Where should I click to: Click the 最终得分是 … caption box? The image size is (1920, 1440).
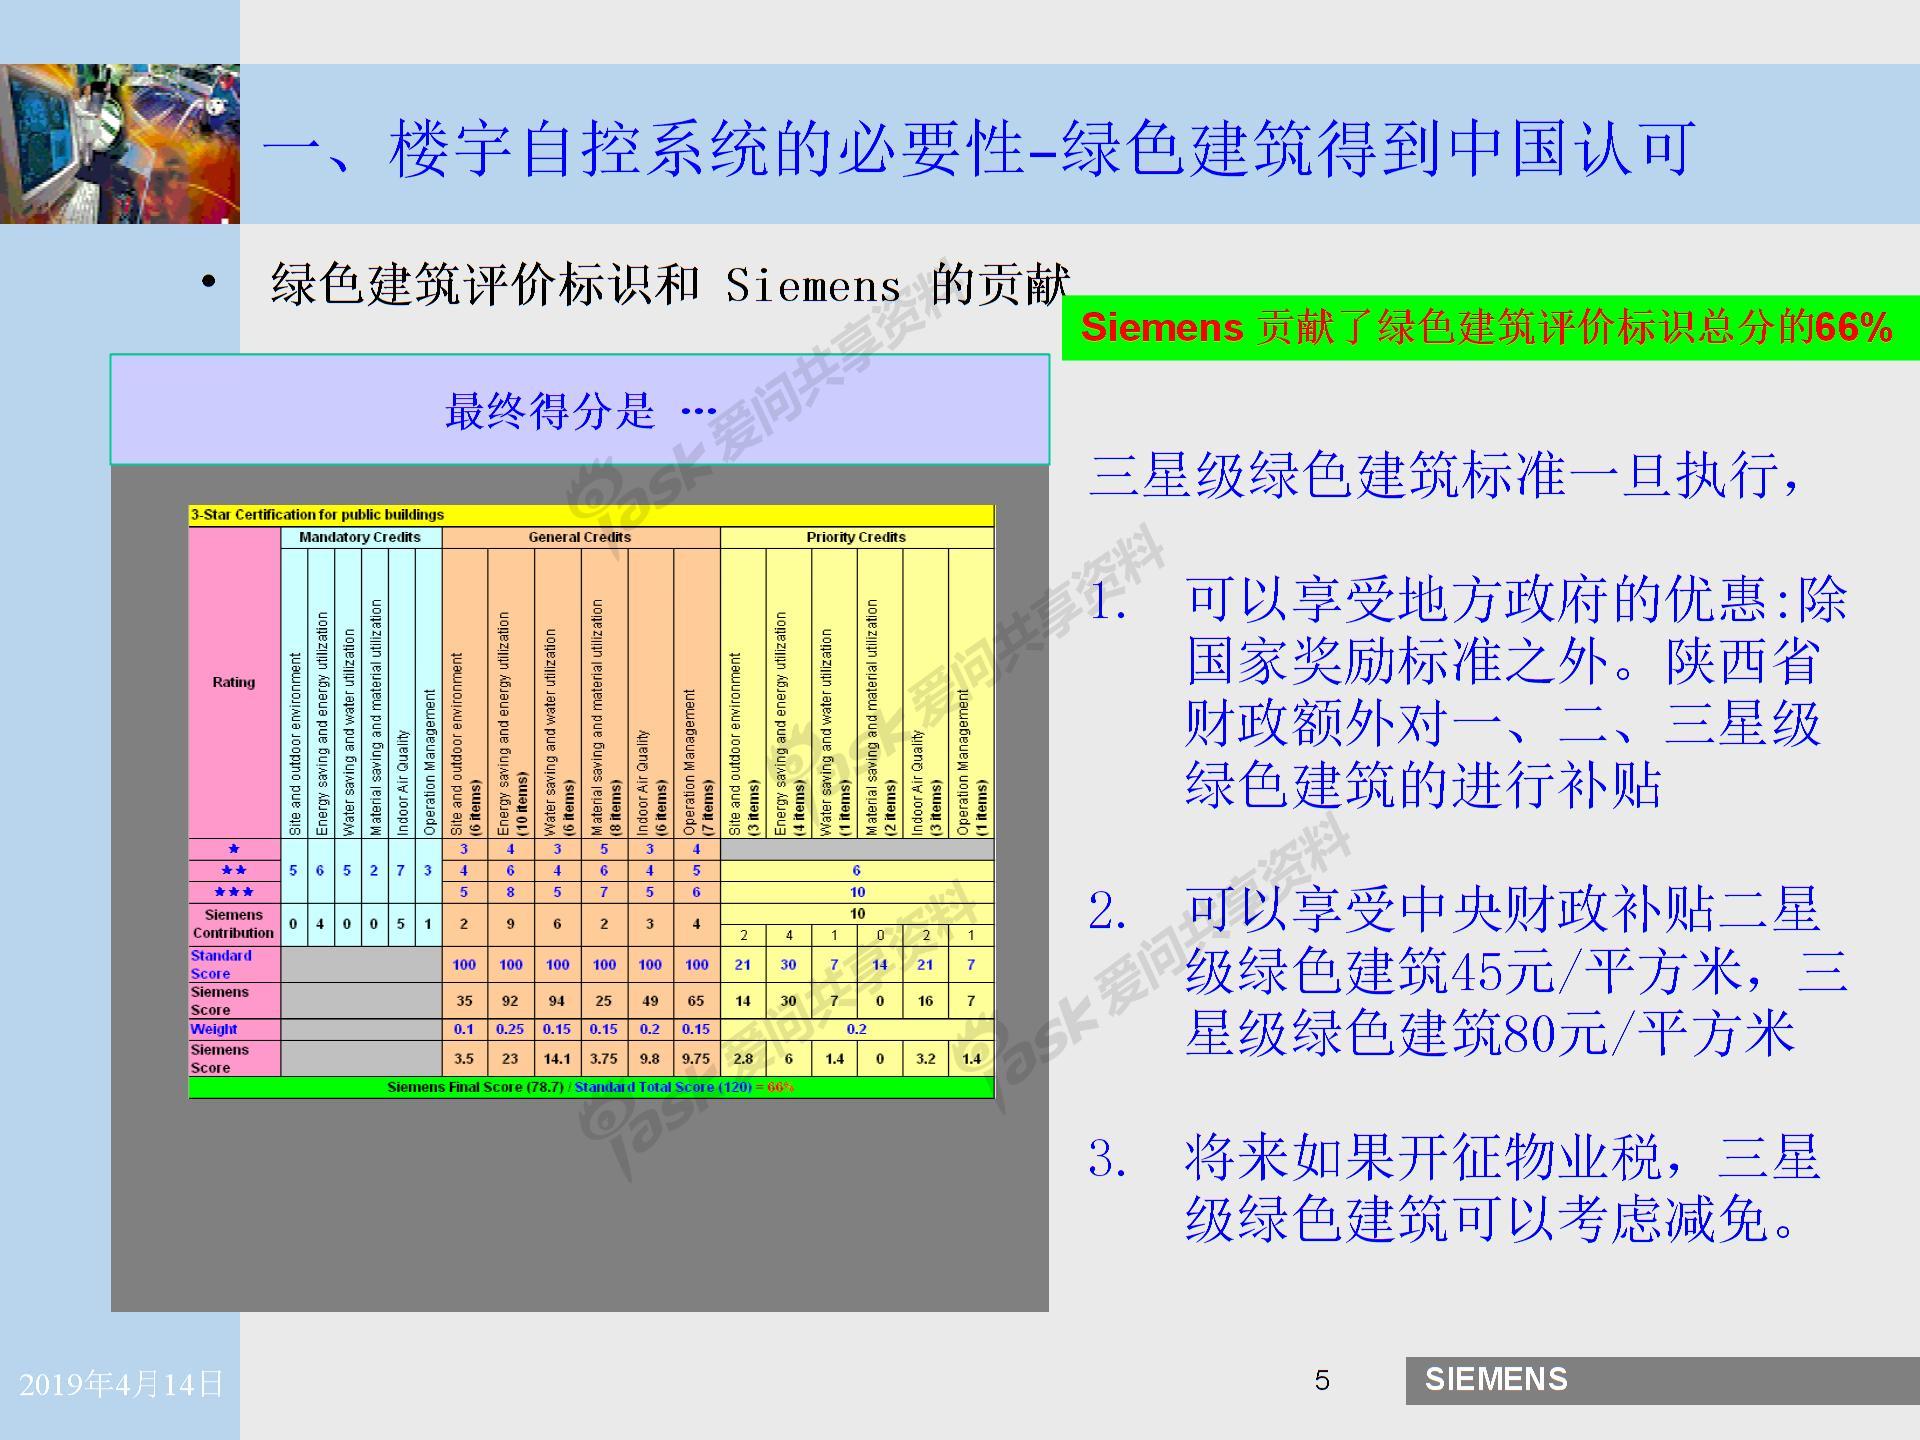[x=580, y=409]
